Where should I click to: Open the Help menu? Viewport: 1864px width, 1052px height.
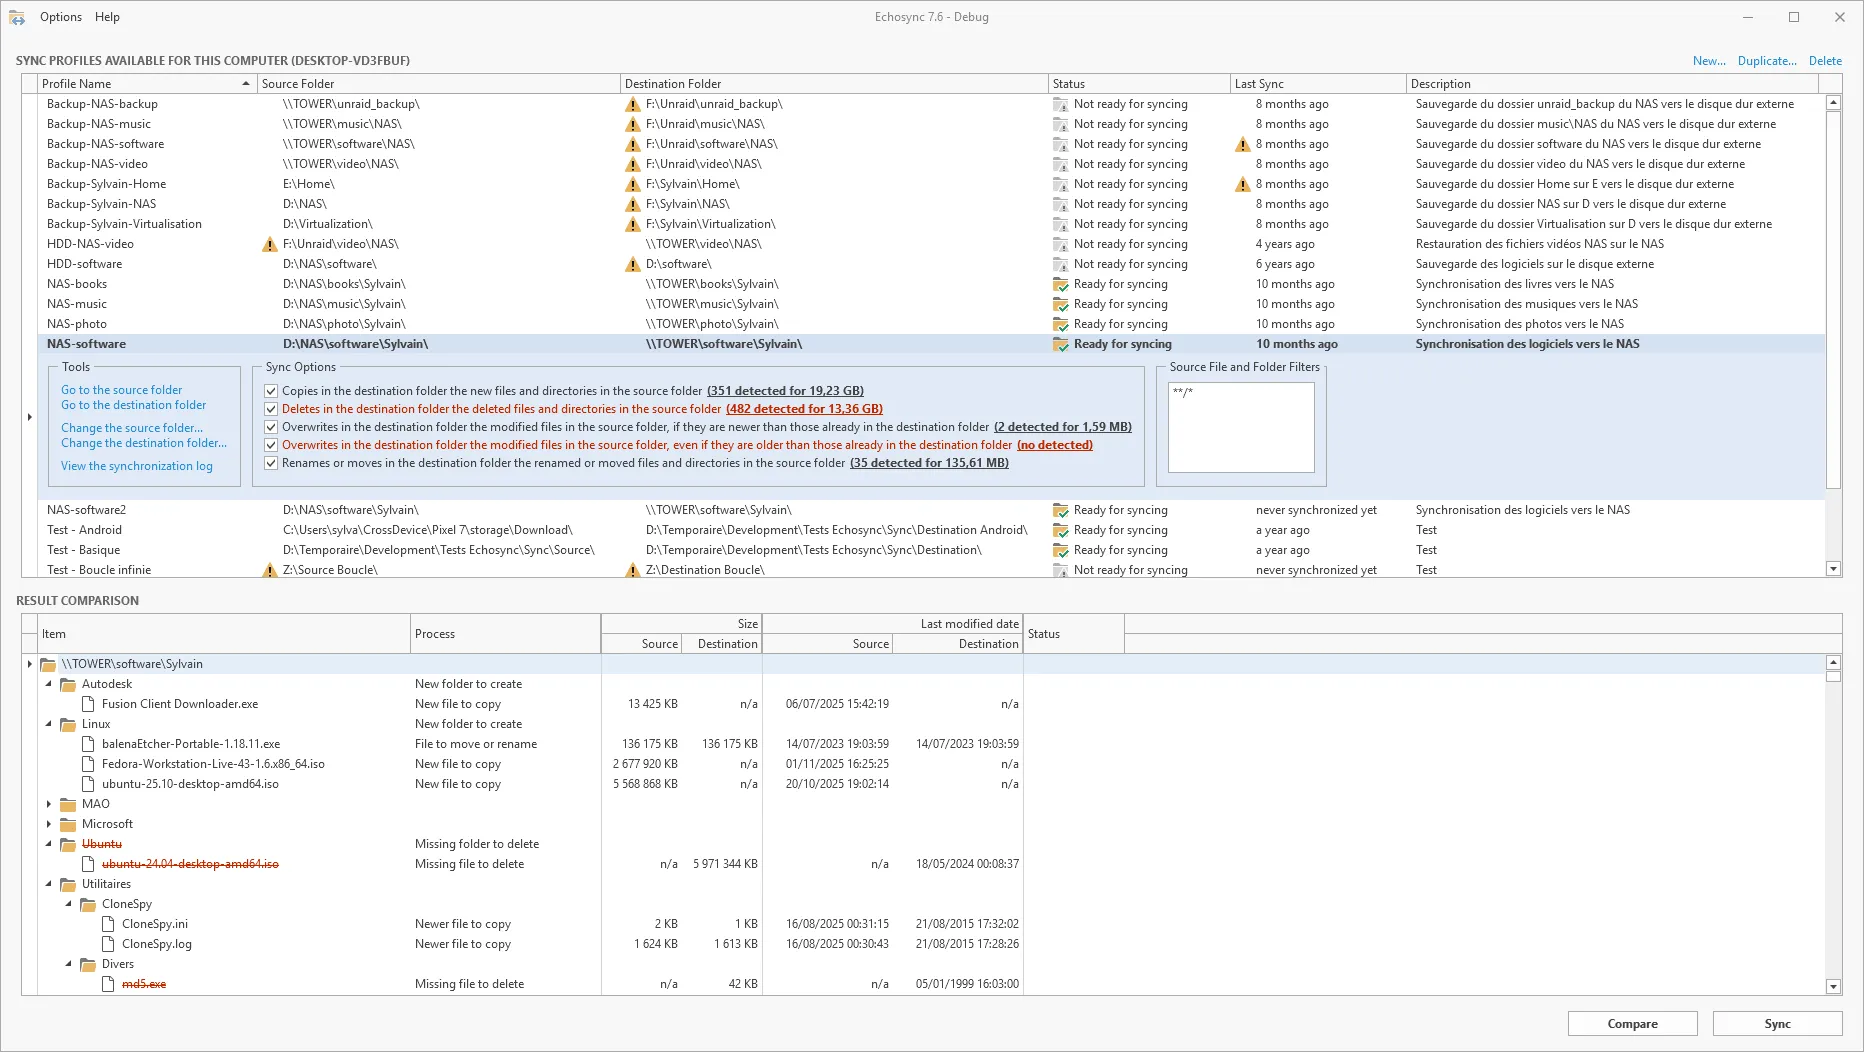click(106, 17)
